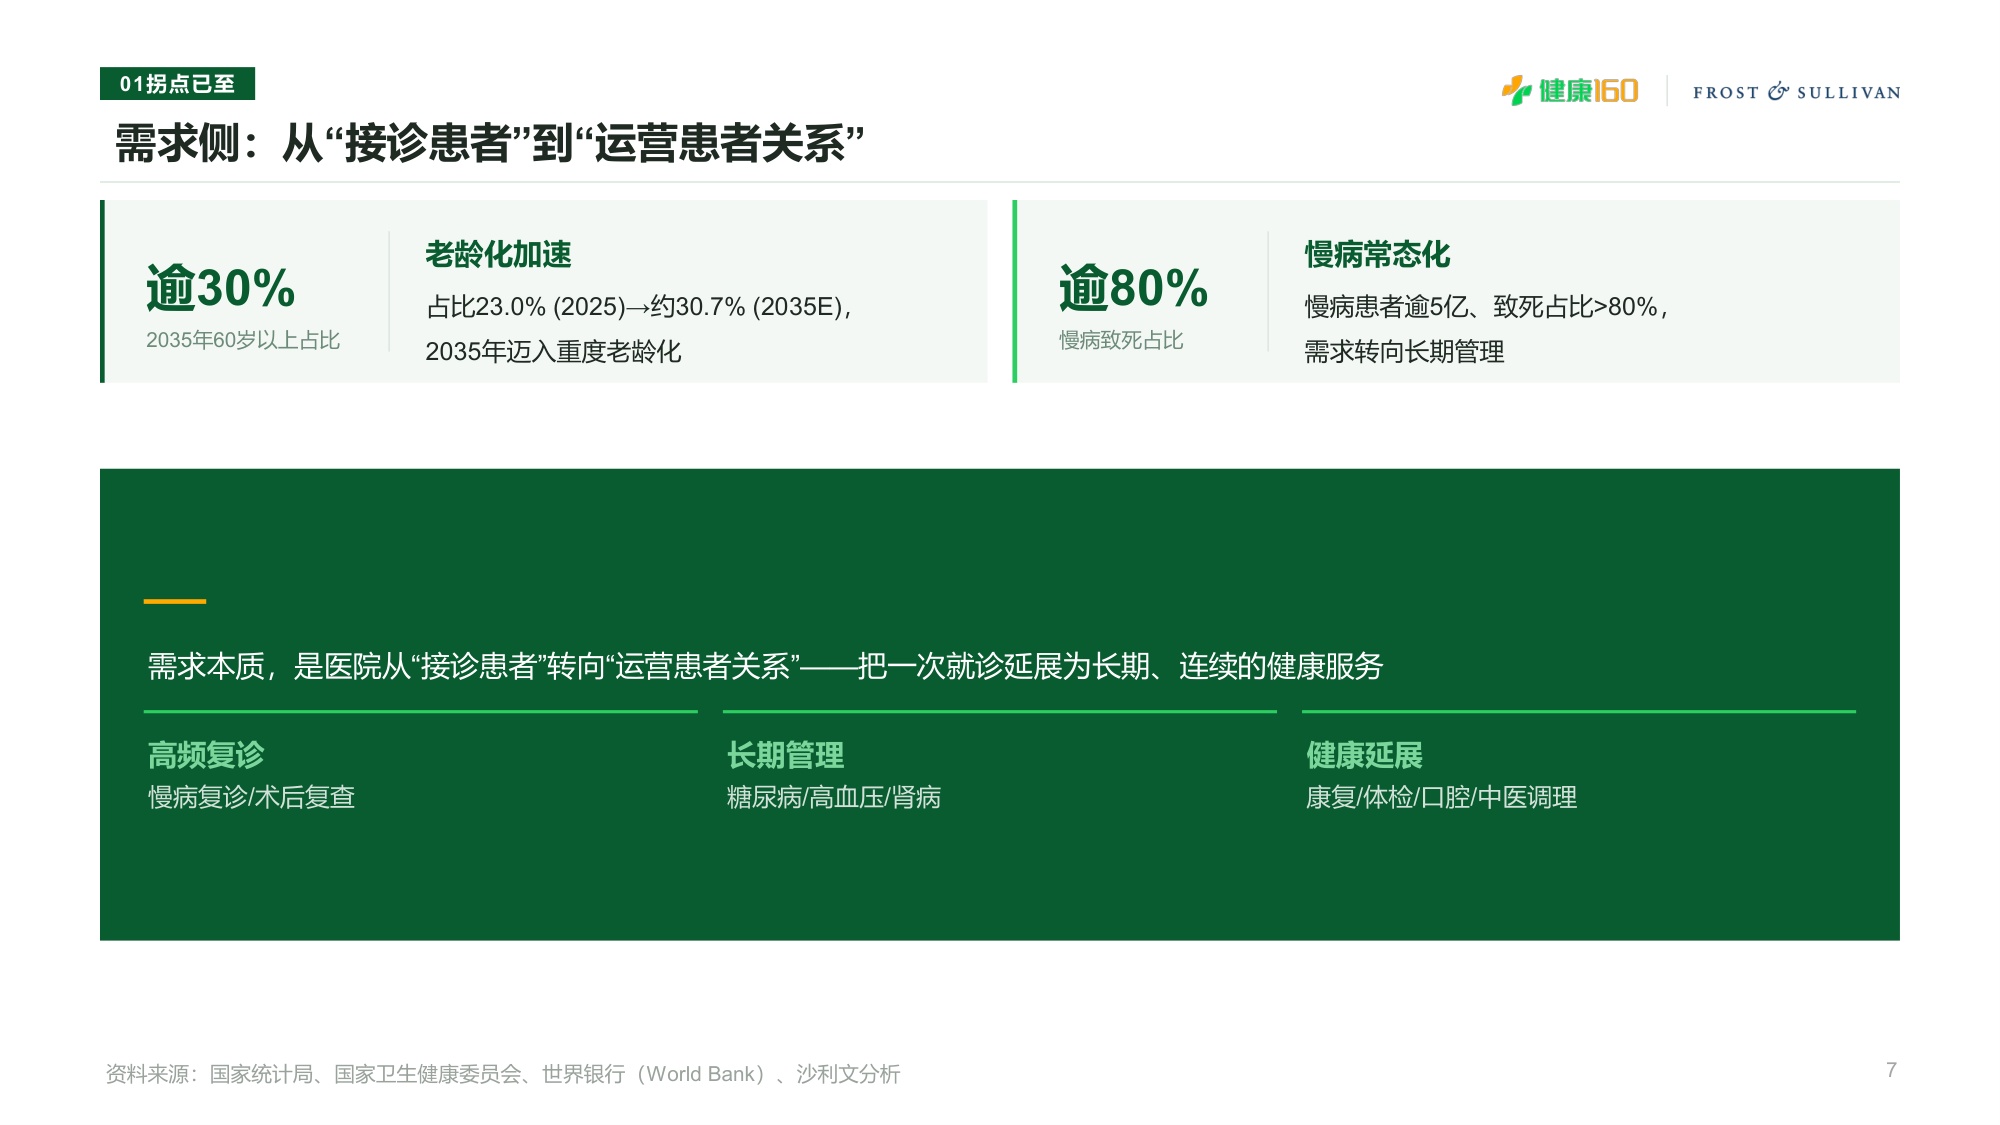Click the 资料来源 footnote line
Viewport: 2000px width, 1125px height.
tap(503, 1074)
